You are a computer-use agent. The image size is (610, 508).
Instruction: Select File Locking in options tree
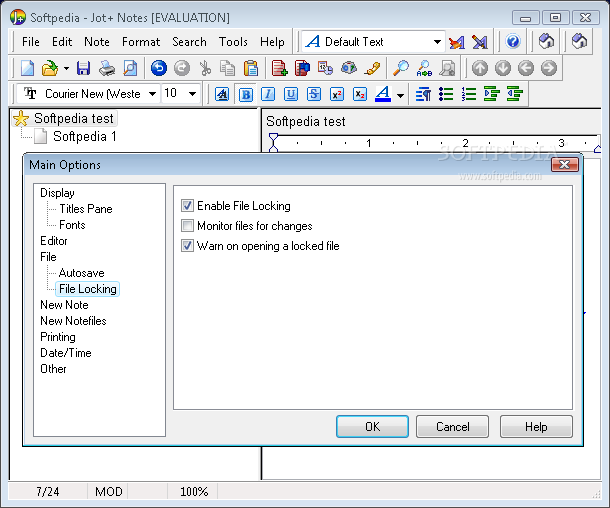pos(88,289)
